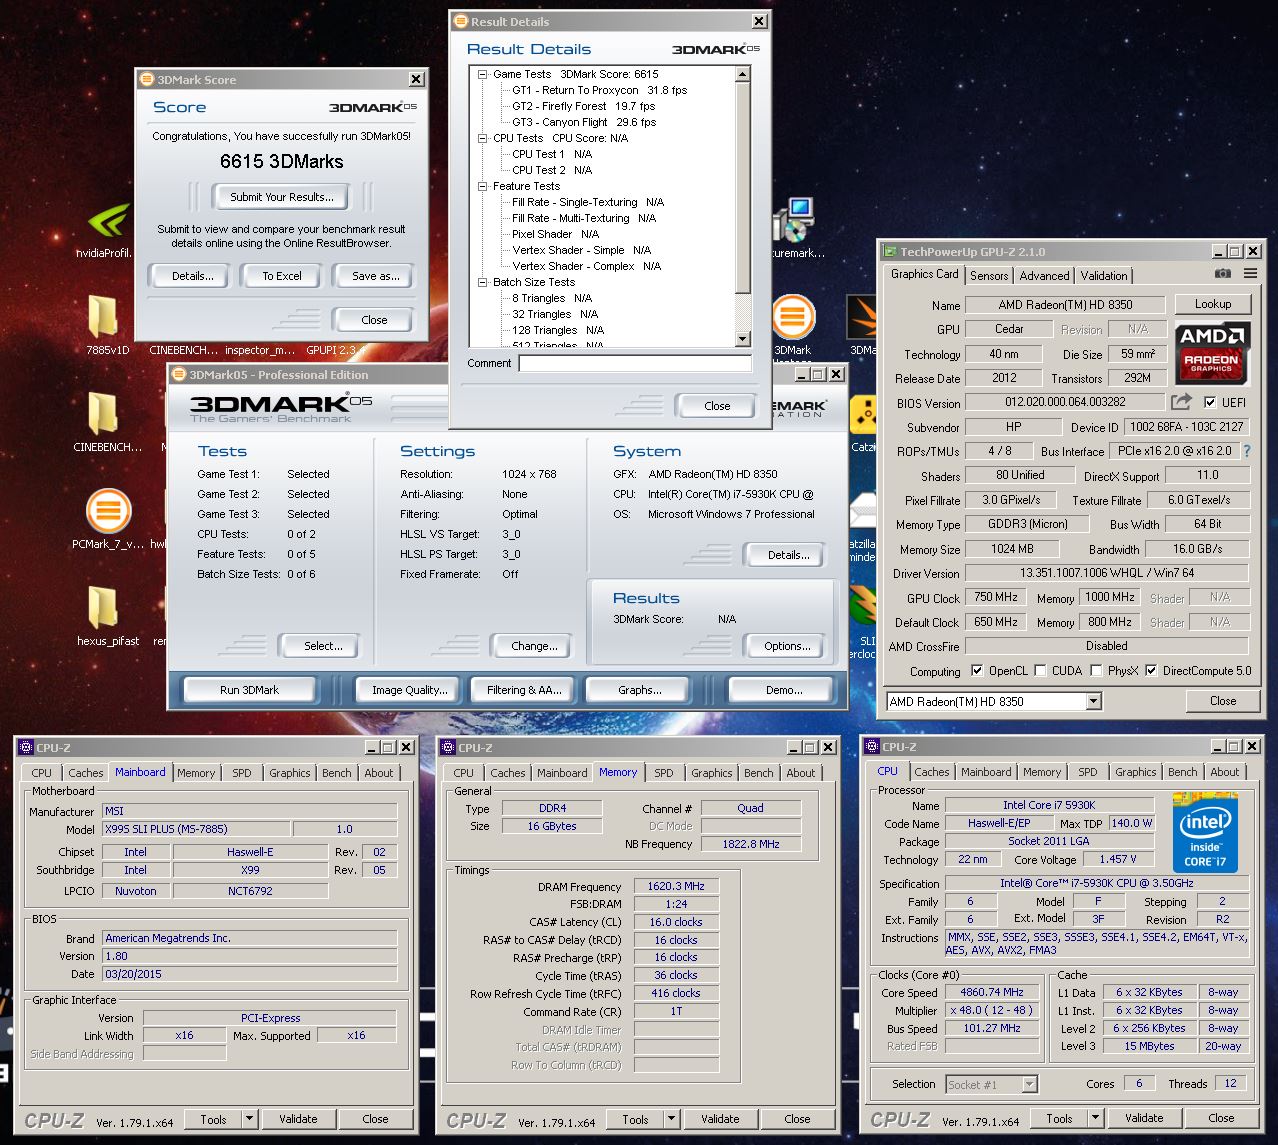This screenshot has width=1278, height=1145.
Task: Open GPU-Z hamburger menu icon
Action: (x=1250, y=273)
